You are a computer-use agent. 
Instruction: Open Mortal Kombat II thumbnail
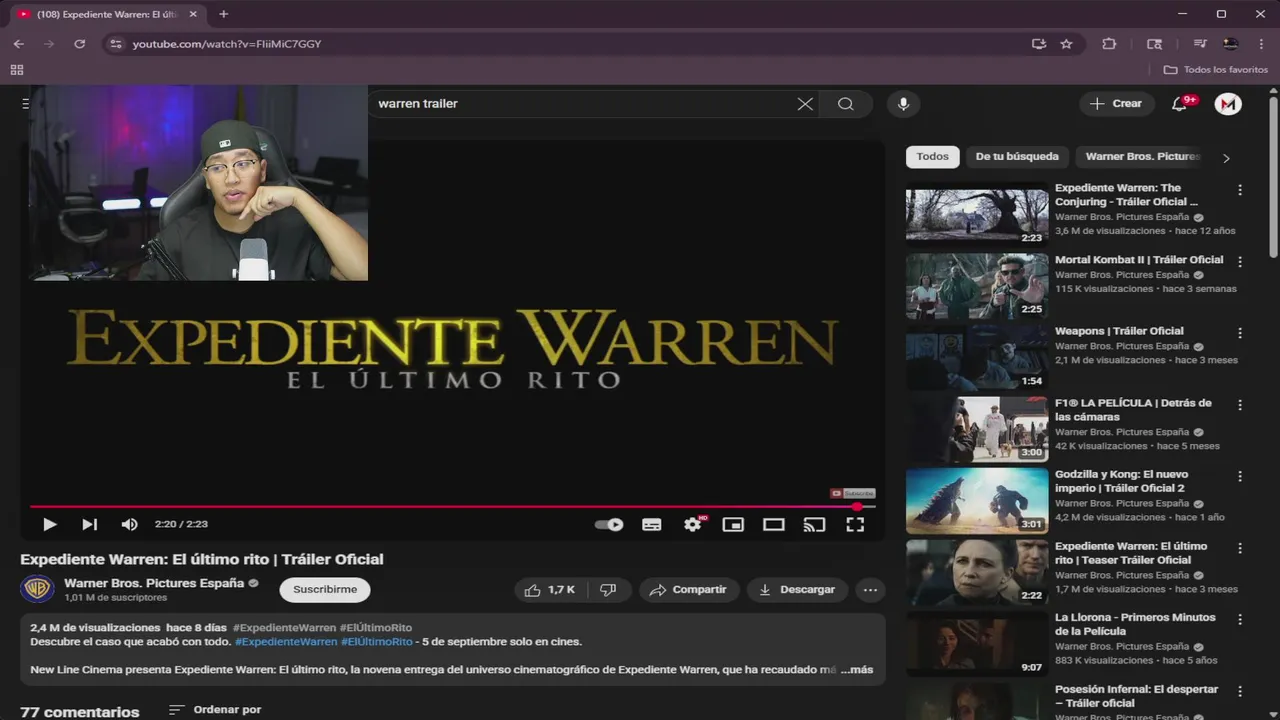point(977,286)
